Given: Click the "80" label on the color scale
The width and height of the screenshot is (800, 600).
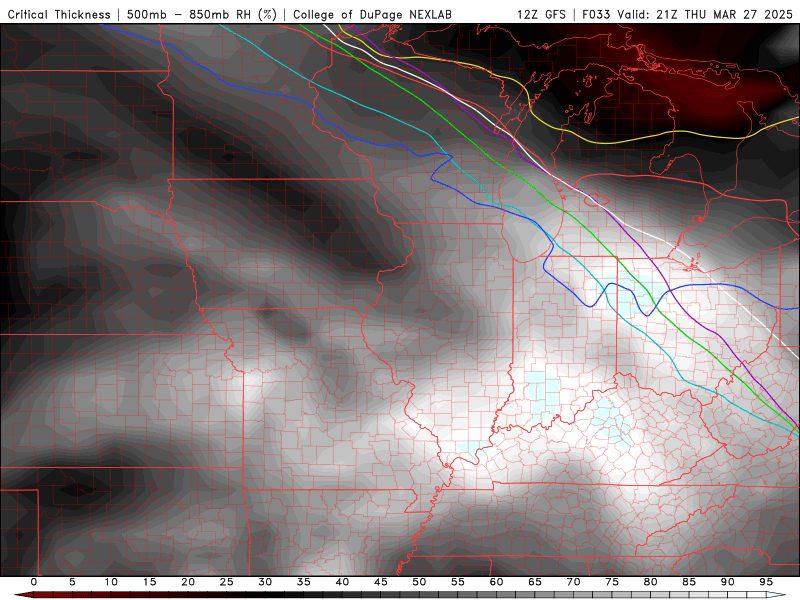Looking at the screenshot, I should (x=650, y=582).
